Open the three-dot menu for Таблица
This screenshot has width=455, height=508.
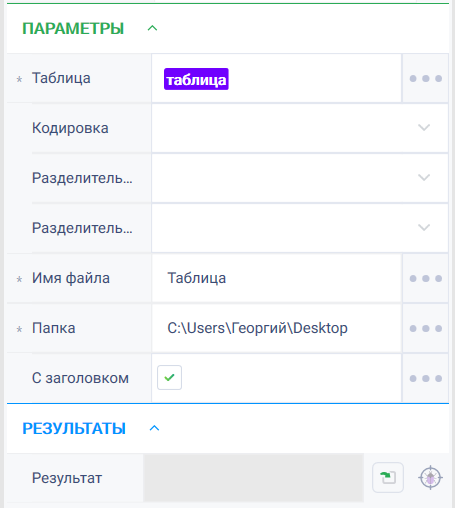[426, 78]
